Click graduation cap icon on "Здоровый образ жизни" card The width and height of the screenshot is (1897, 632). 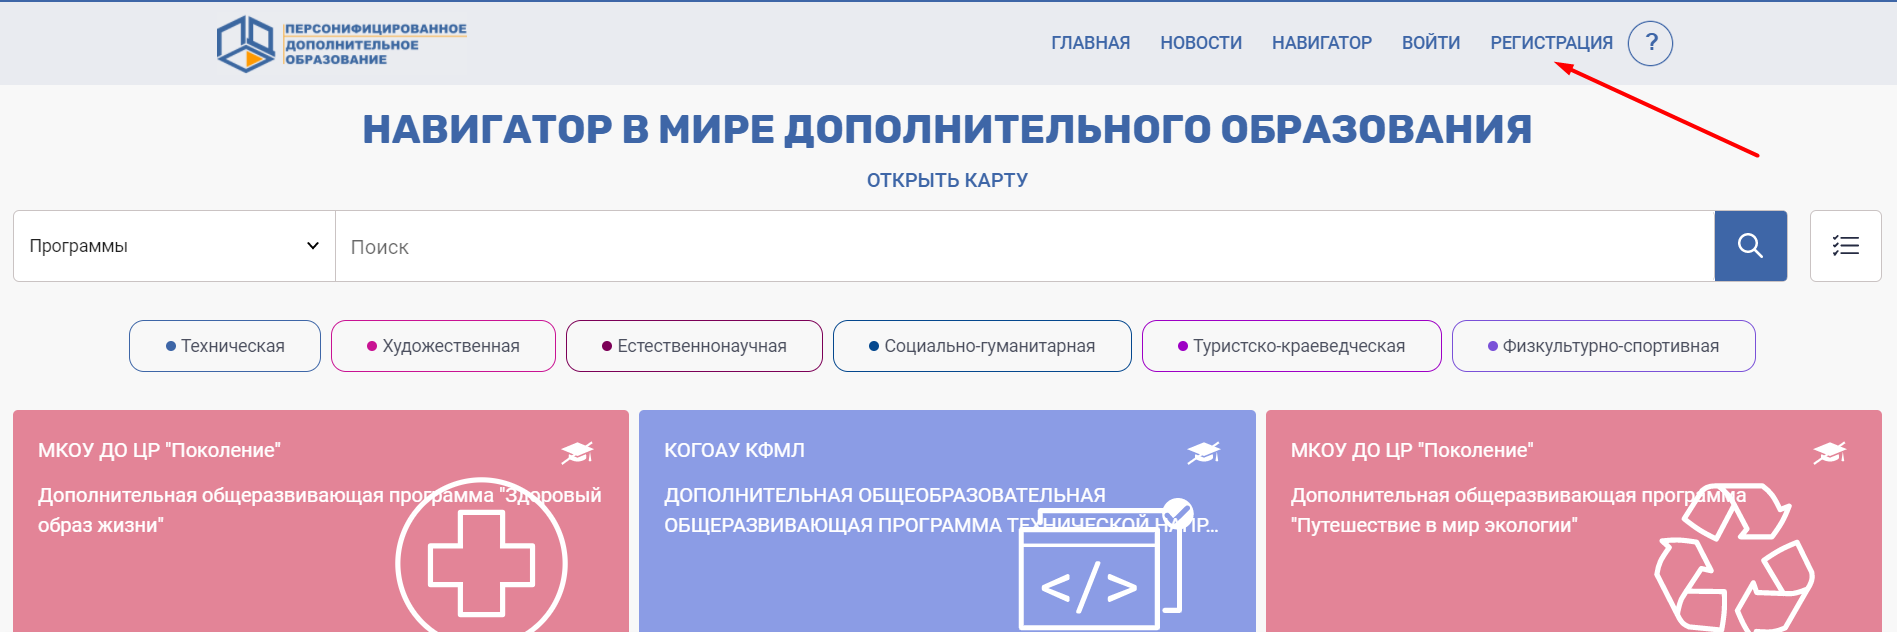click(x=577, y=452)
